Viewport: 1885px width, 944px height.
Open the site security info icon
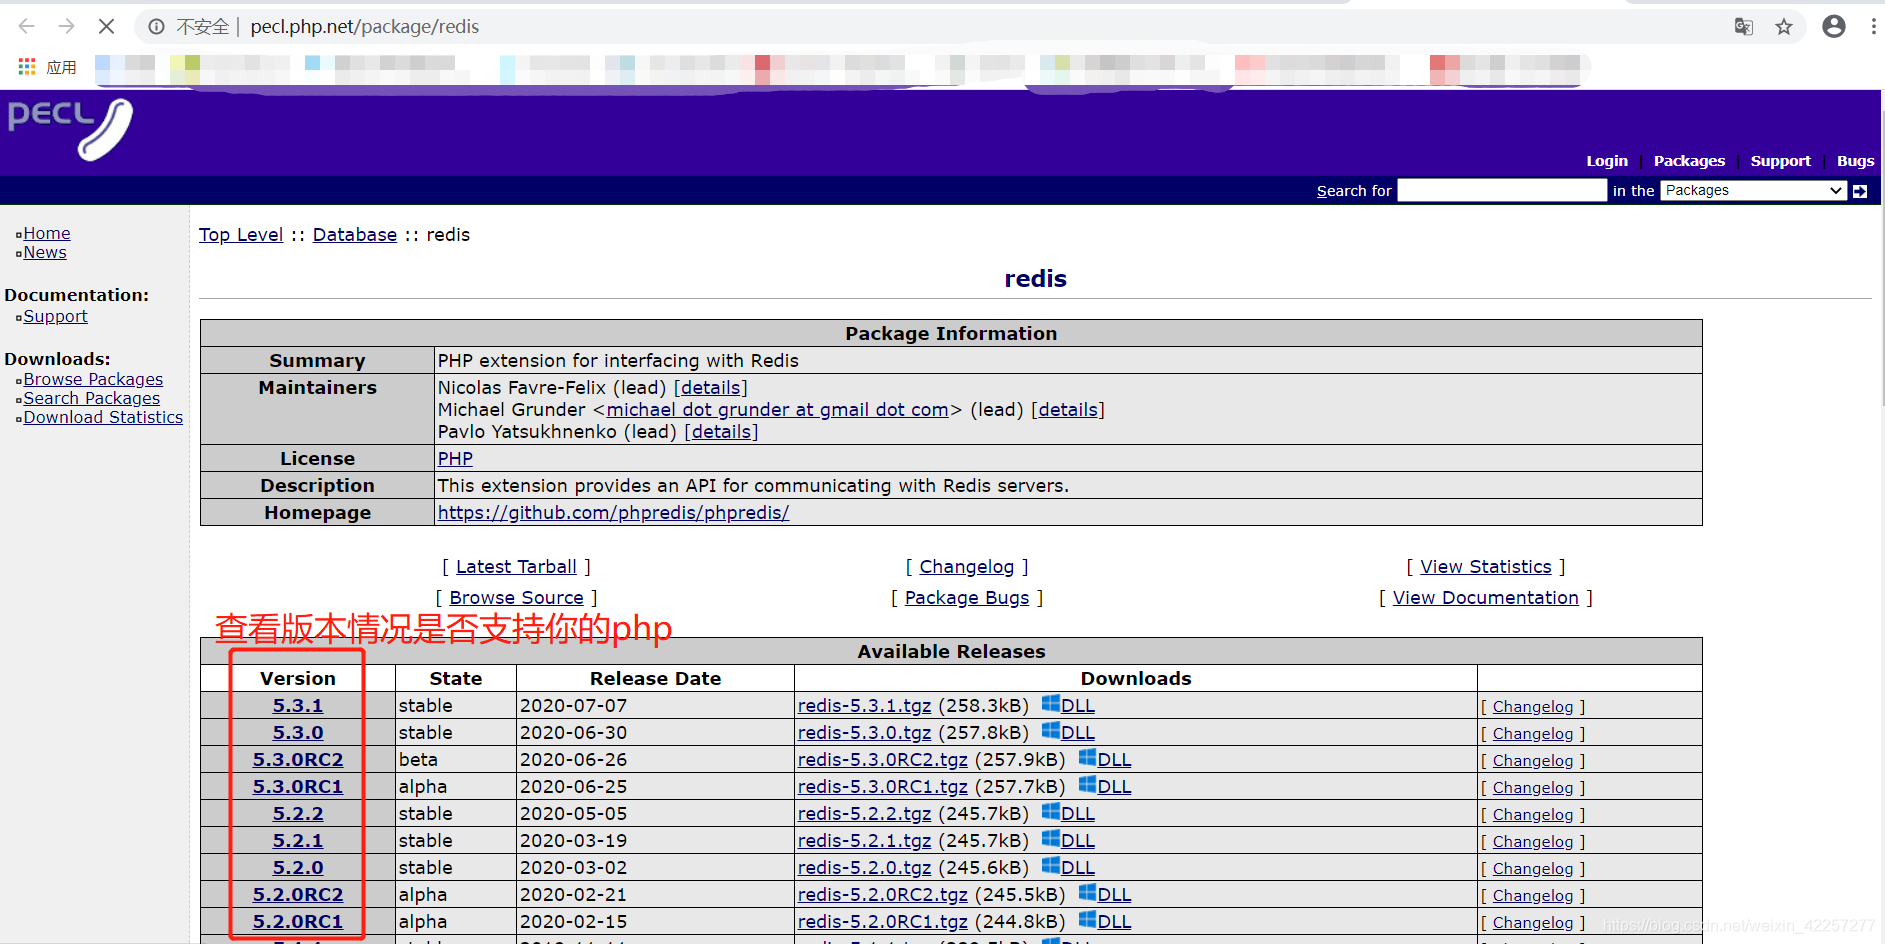pos(157,27)
